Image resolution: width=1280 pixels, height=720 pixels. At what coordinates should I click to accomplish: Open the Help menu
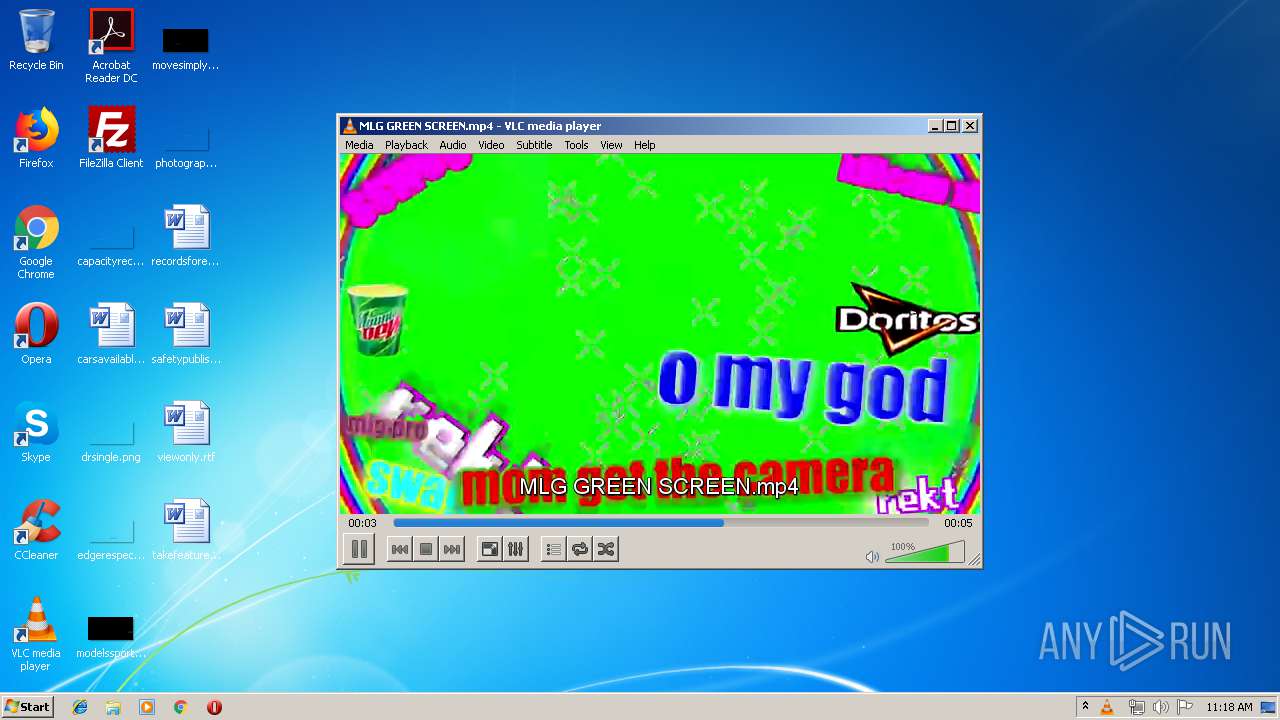tap(645, 145)
